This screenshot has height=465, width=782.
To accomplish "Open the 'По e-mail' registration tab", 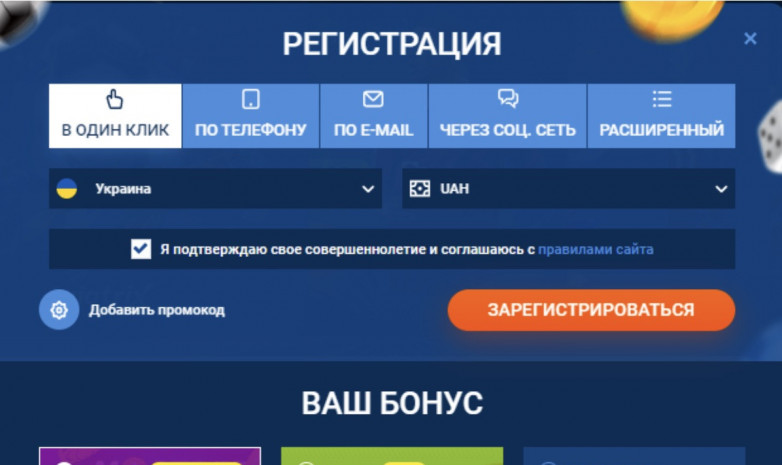I will click(x=374, y=116).
